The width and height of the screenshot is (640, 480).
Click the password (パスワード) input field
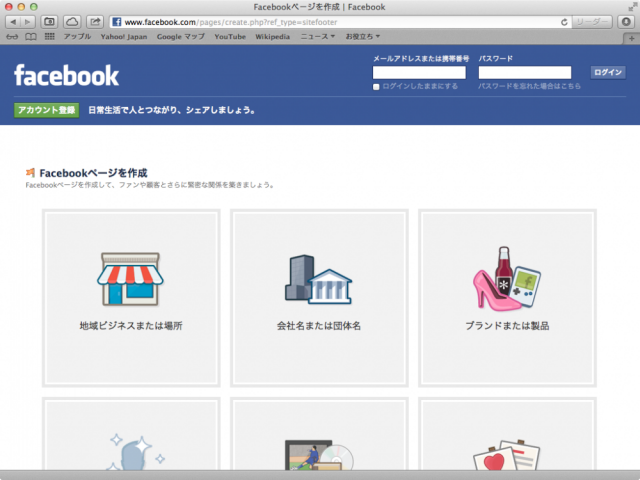click(x=525, y=73)
